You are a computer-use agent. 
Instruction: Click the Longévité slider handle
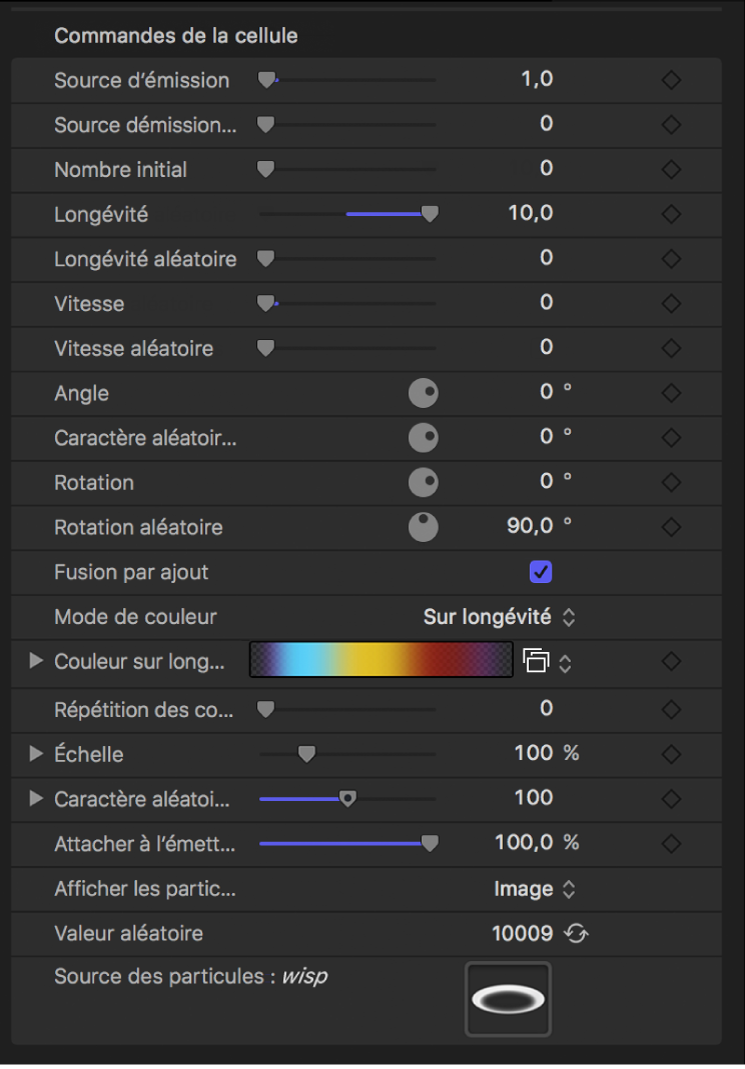click(x=430, y=214)
